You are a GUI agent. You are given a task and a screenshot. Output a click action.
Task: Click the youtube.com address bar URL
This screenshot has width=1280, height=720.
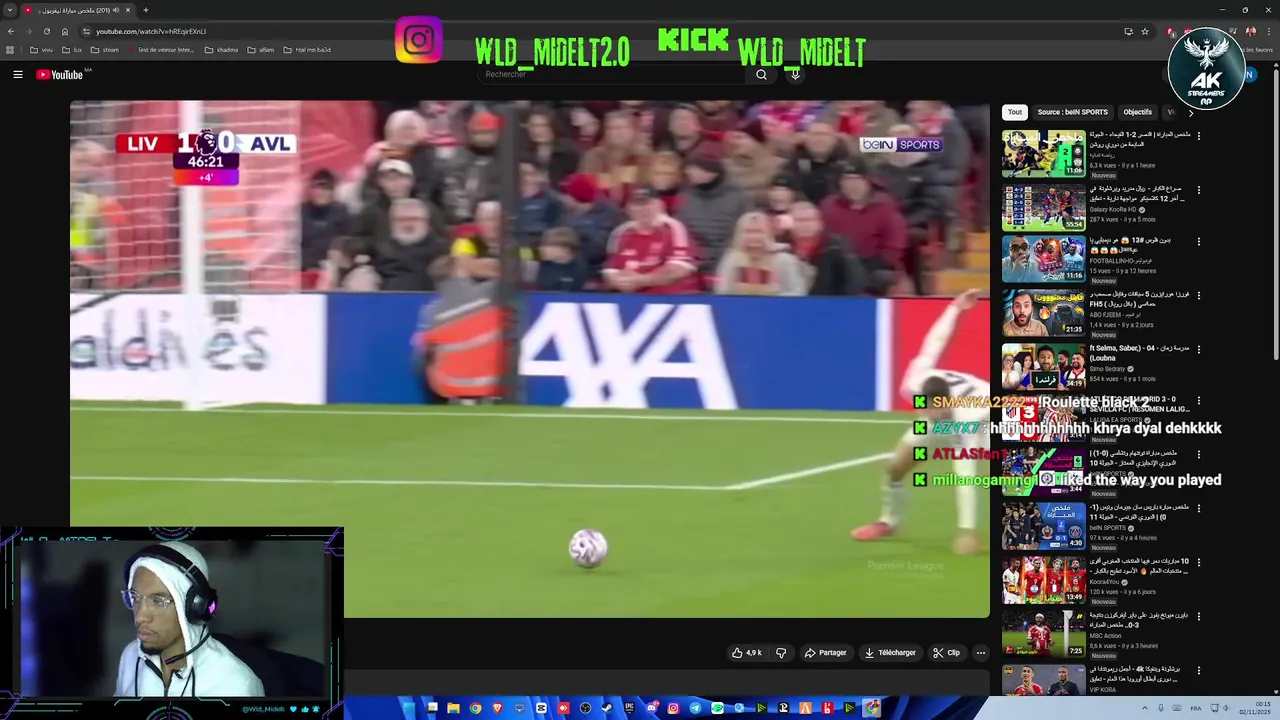point(151,31)
